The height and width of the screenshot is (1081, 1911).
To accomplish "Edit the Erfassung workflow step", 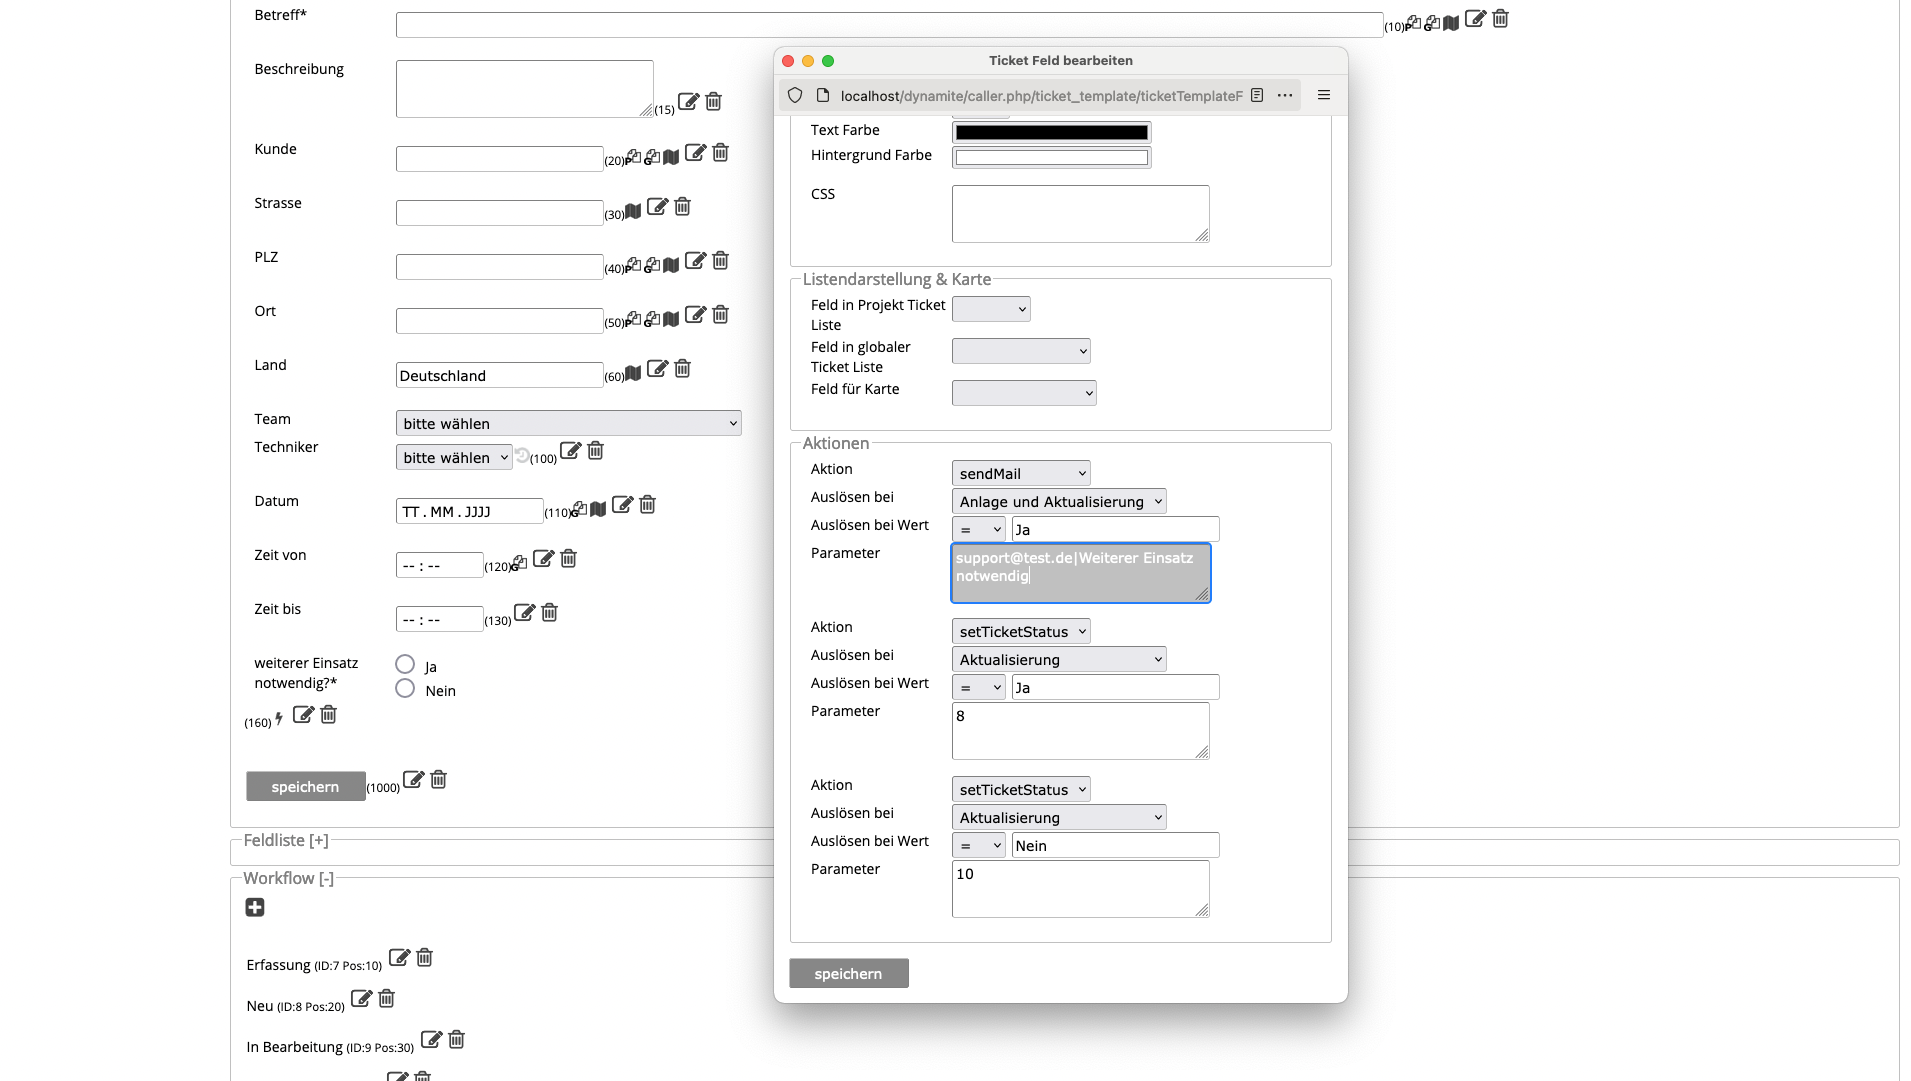I will click(x=399, y=958).
